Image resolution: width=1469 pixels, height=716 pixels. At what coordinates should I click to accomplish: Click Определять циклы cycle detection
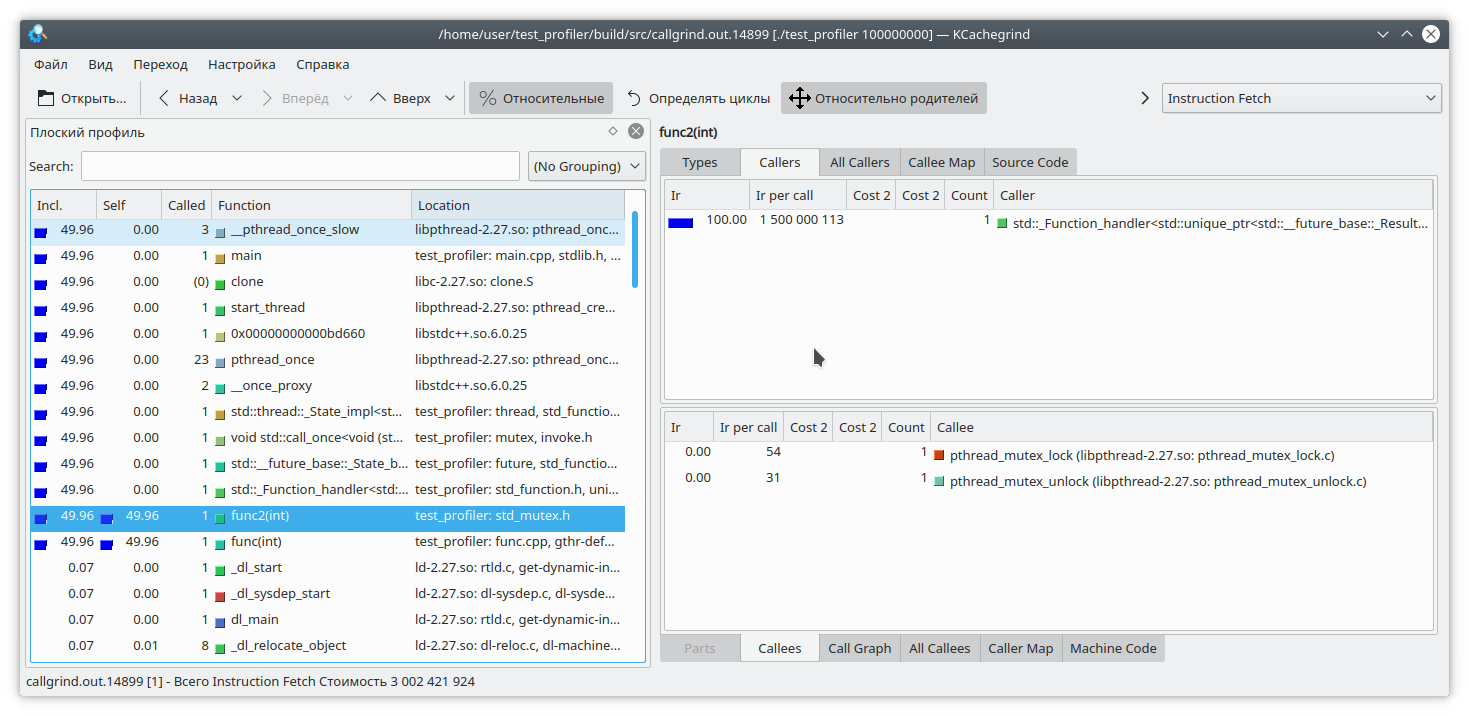[x=698, y=98]
